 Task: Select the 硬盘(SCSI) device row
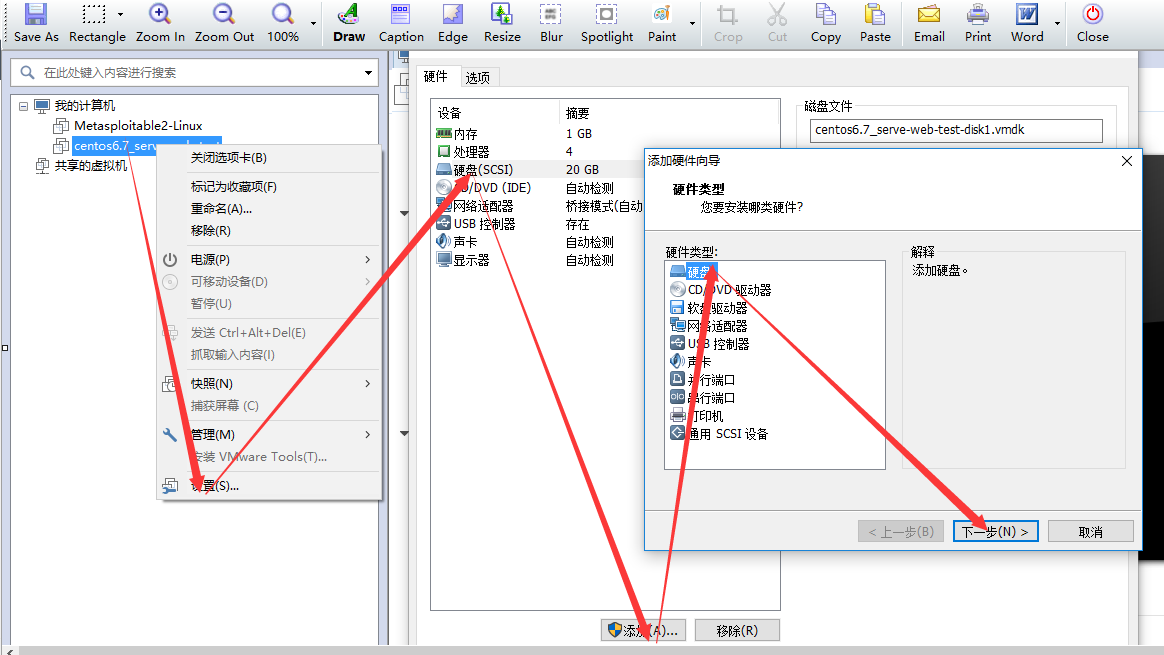pos(539,169)
